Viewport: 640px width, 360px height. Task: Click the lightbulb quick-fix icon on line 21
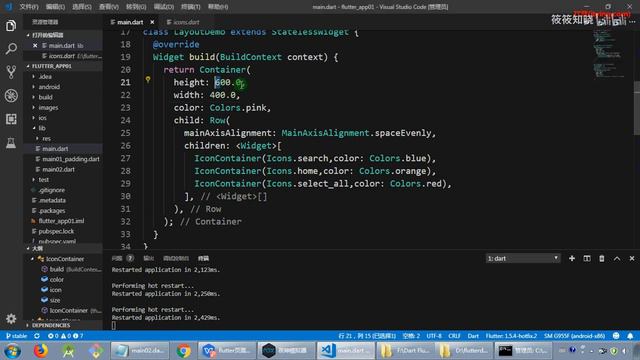148,80
